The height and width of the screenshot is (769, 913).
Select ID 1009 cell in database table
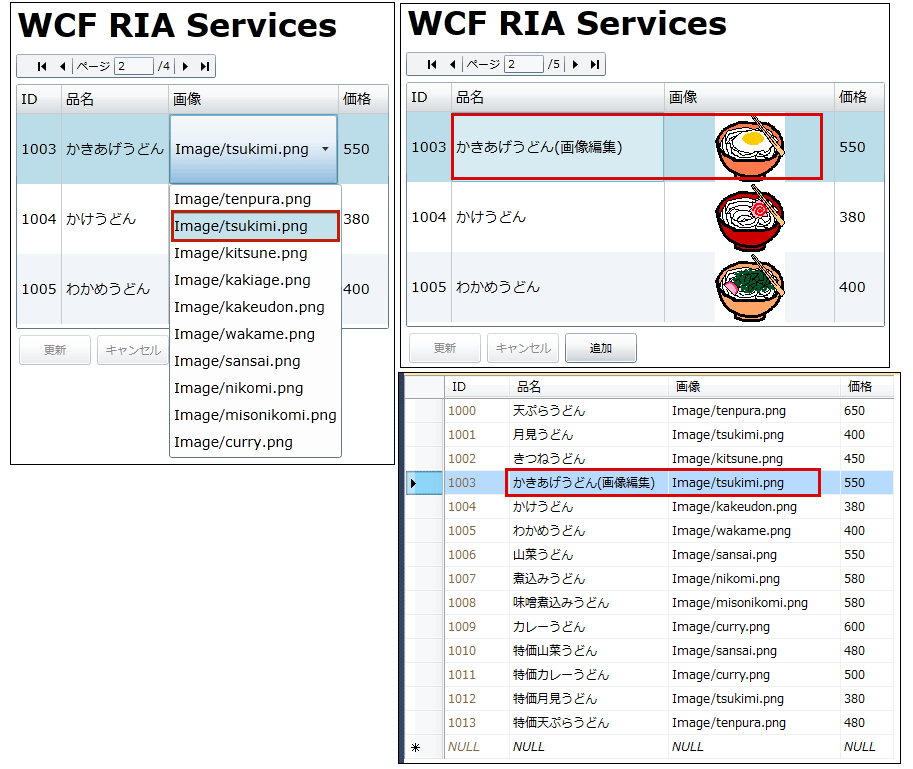(x=476, y=627)
